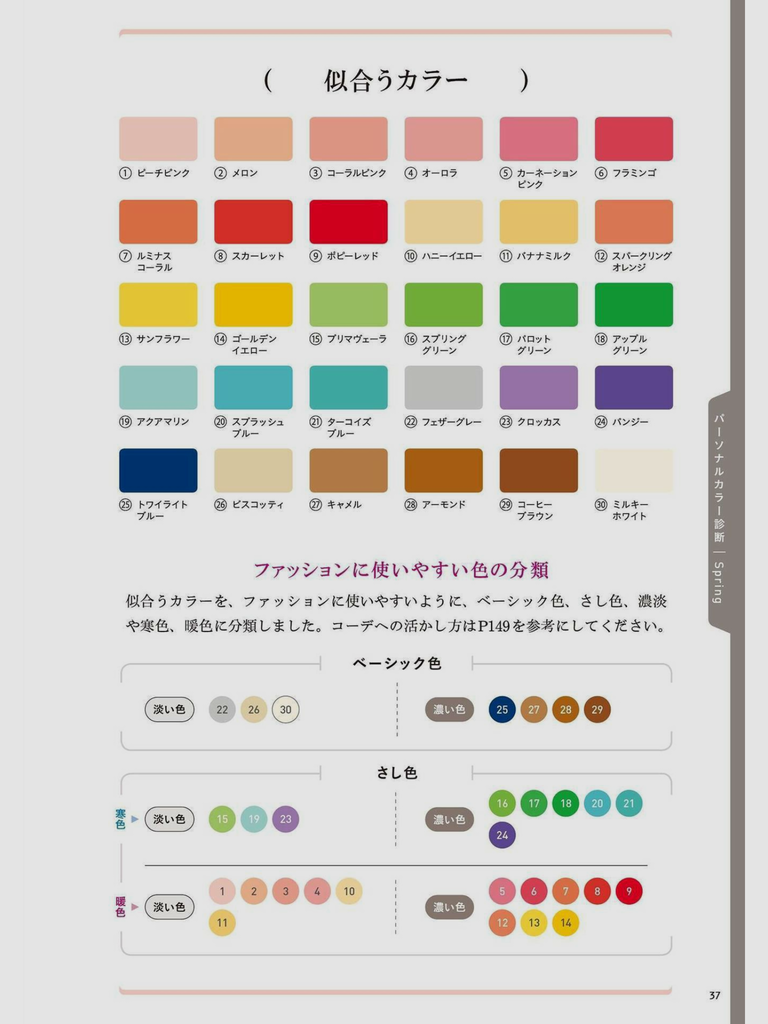
Task: Select the バナナミルク swatch
Action: pos(539,221)
